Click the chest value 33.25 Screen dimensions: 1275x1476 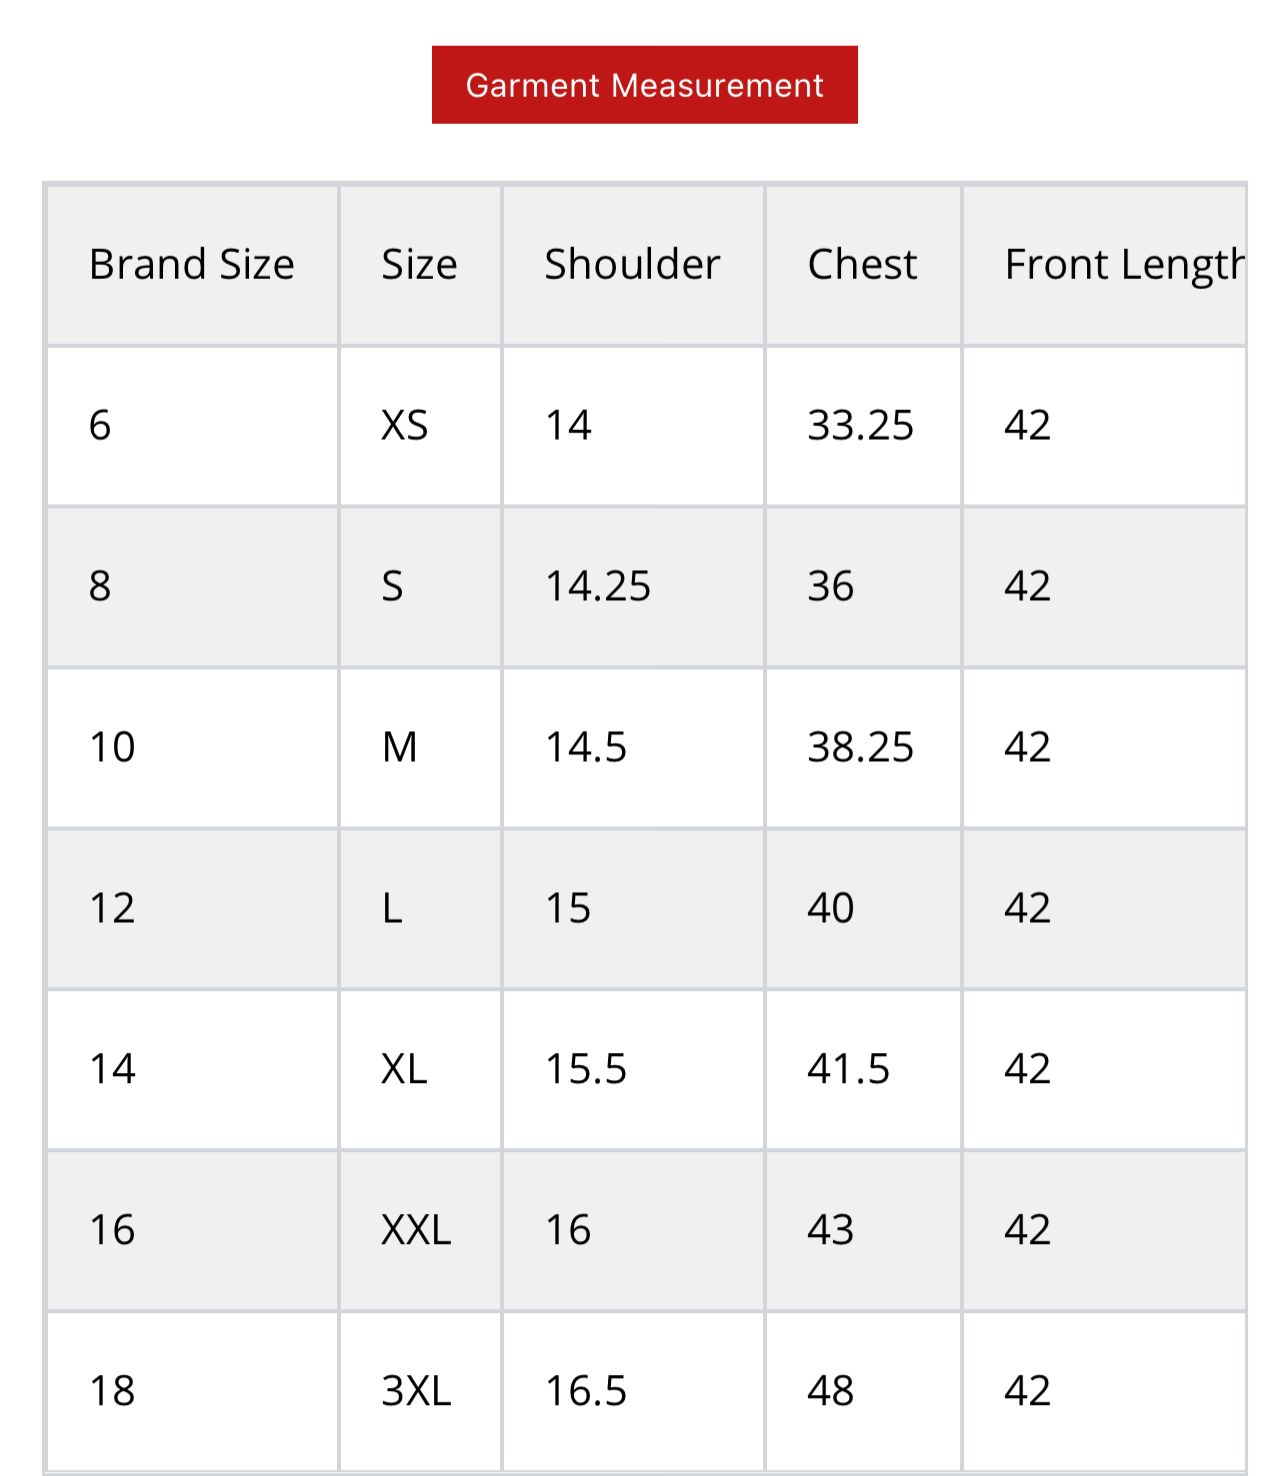[x=860, y=426]
